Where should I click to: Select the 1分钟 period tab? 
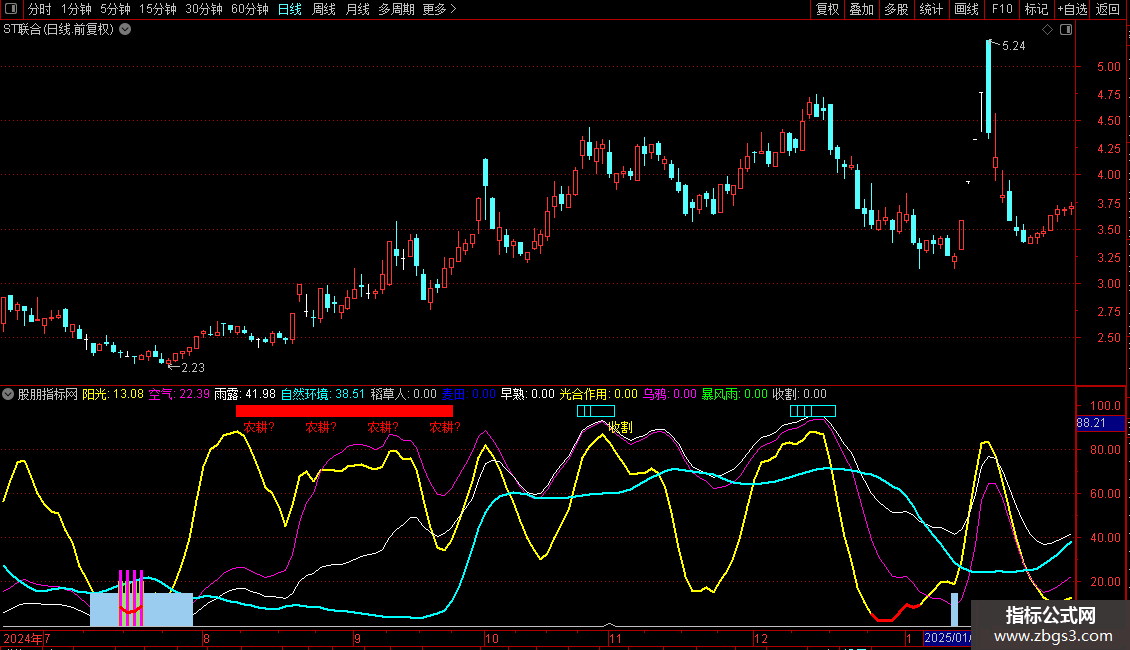(76, 9)
